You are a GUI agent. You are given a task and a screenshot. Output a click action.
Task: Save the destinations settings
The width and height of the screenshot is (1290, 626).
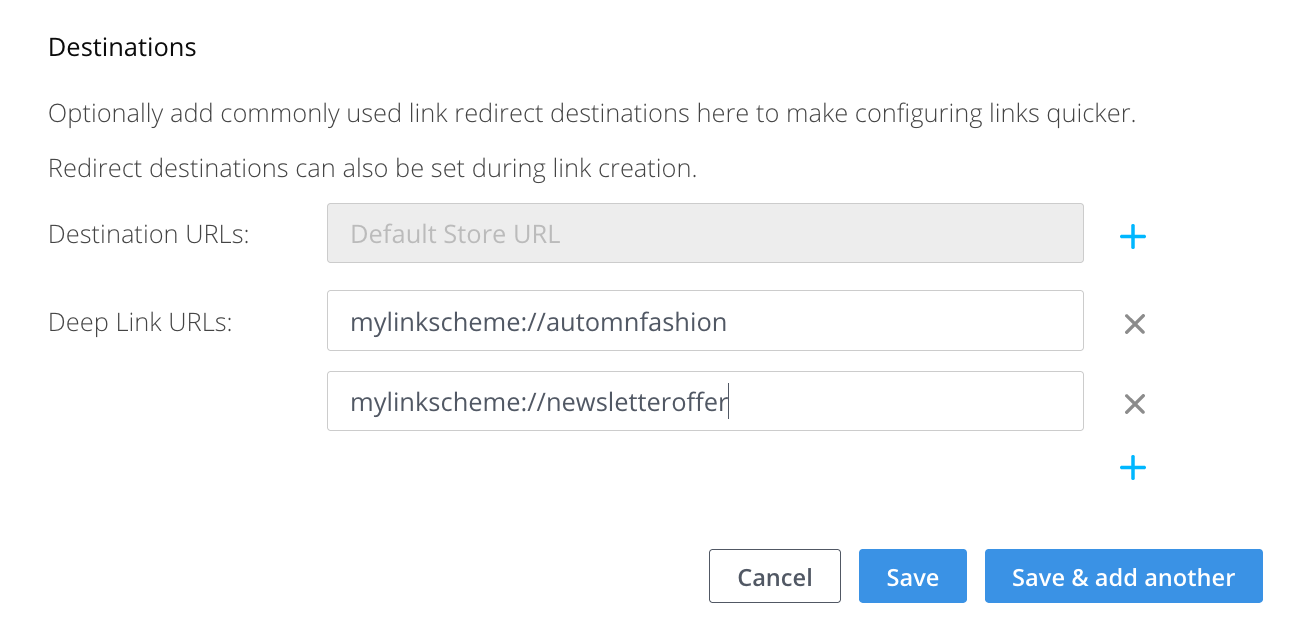[x=912, y=577]
